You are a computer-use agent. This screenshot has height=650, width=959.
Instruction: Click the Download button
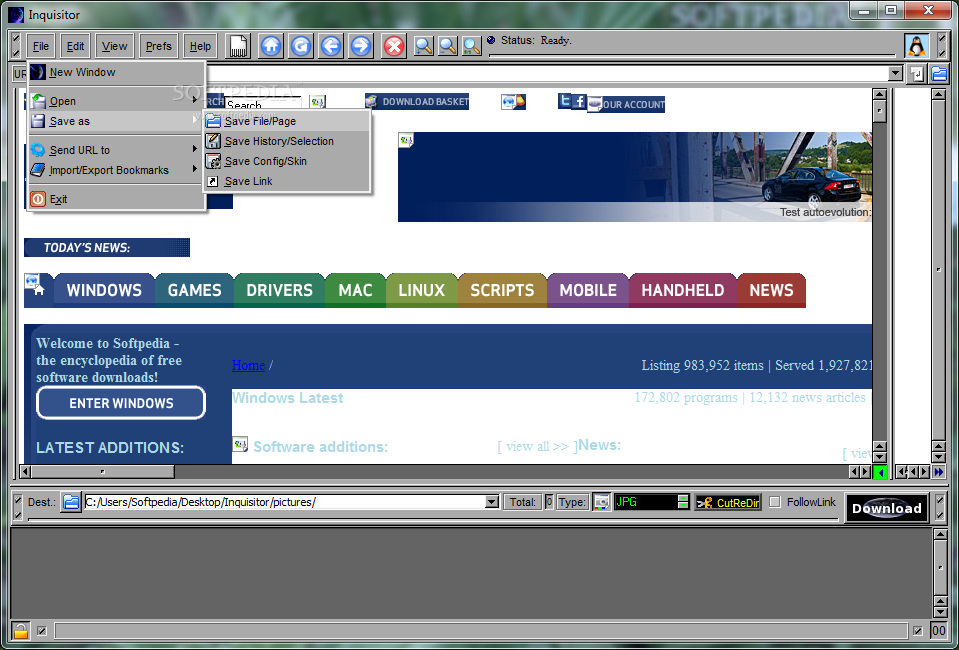tap(887, 508)
